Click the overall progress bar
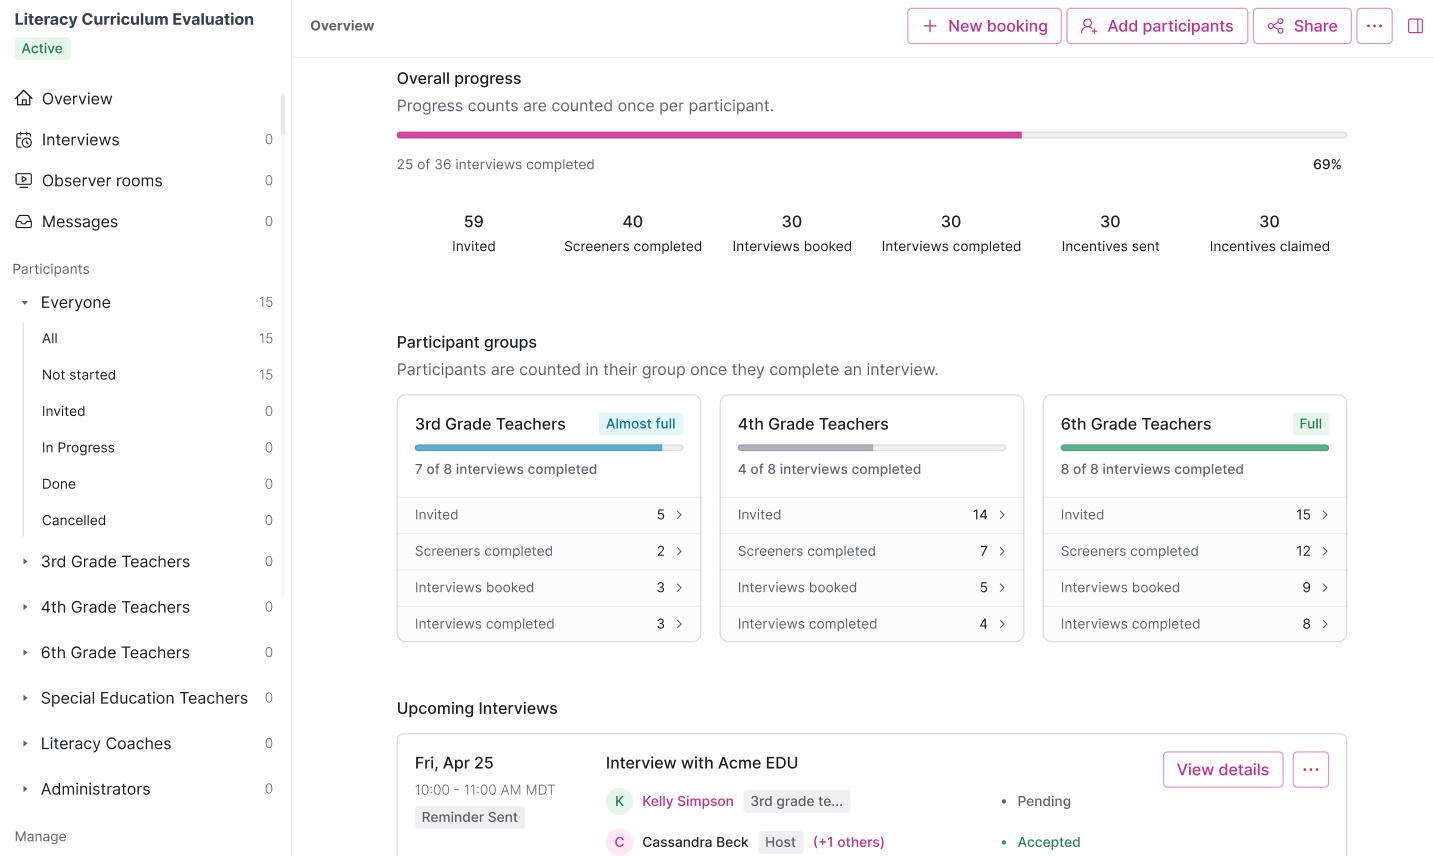This screenshot has width=1434, height=856. 871,135
